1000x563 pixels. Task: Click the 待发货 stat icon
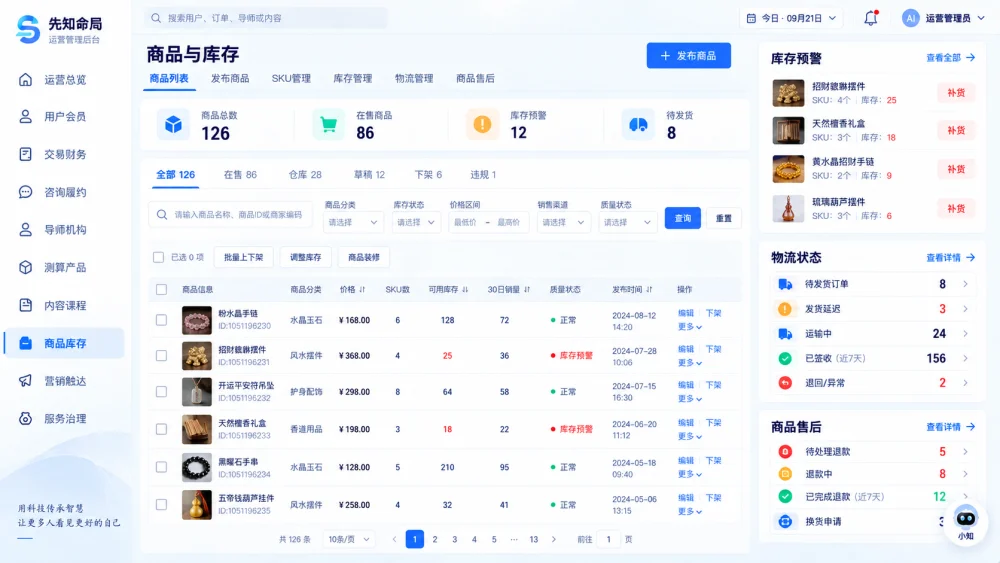[638, 124]
